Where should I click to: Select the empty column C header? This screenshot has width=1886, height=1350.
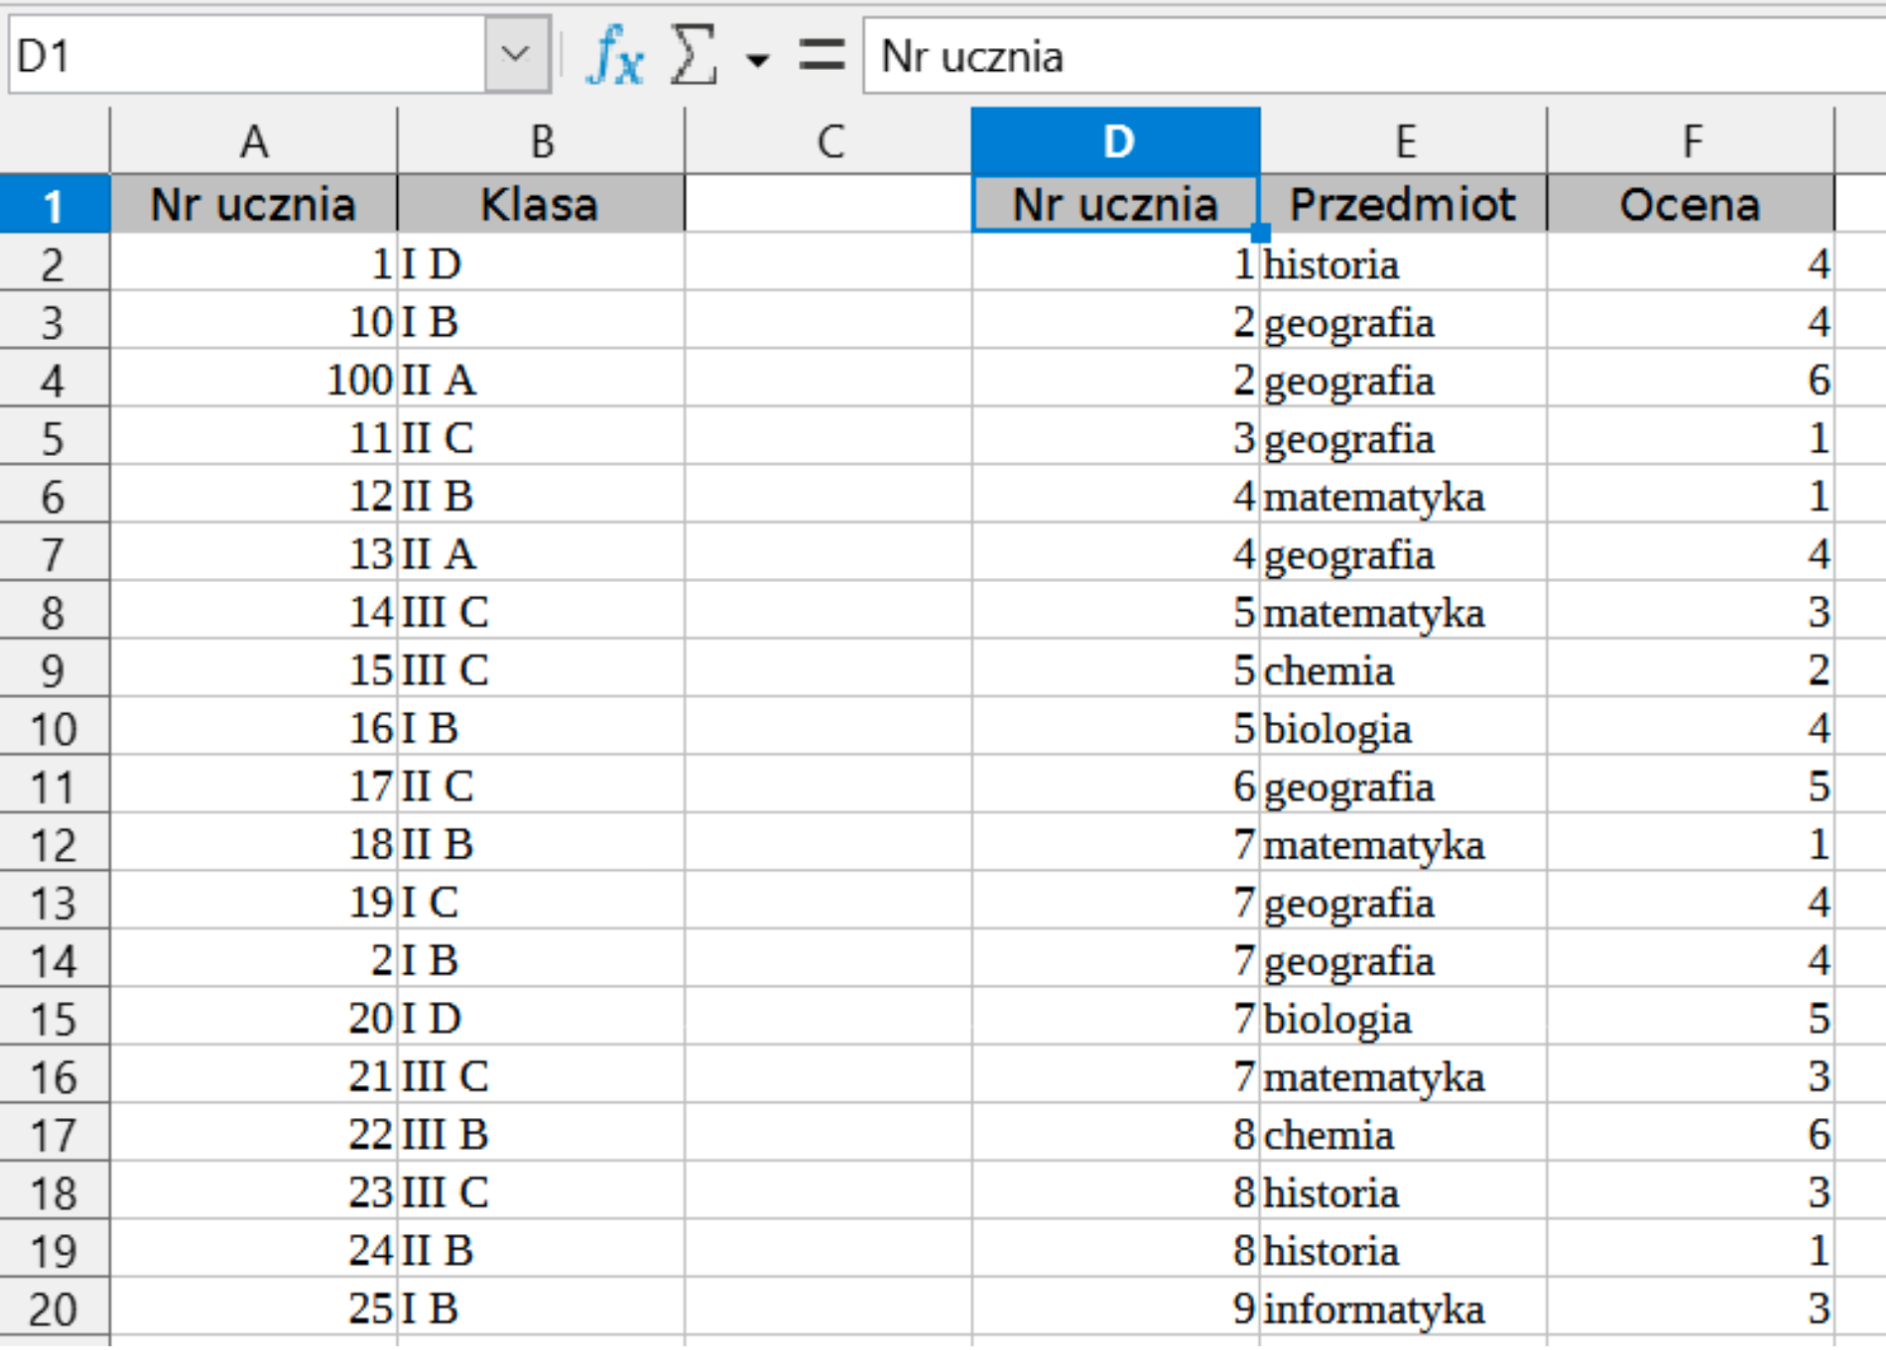[x=829, y=142]
